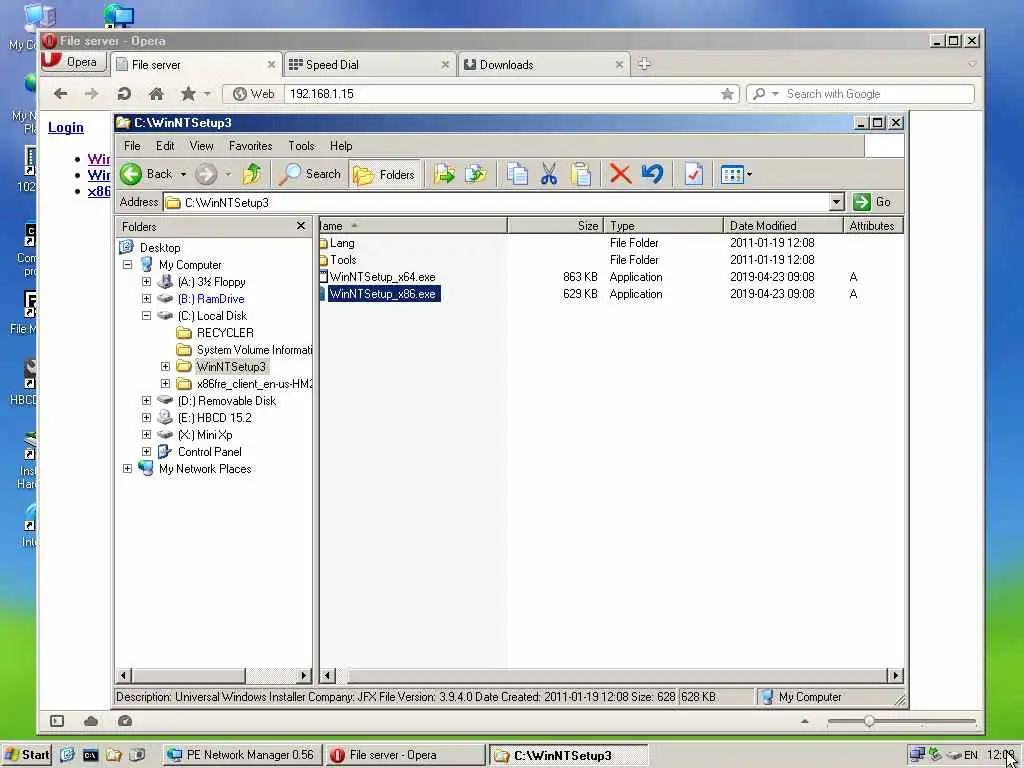Open the Tools menu
Image resolution: width=1024 pixels, height=768 pixels.
coord(301,146)
